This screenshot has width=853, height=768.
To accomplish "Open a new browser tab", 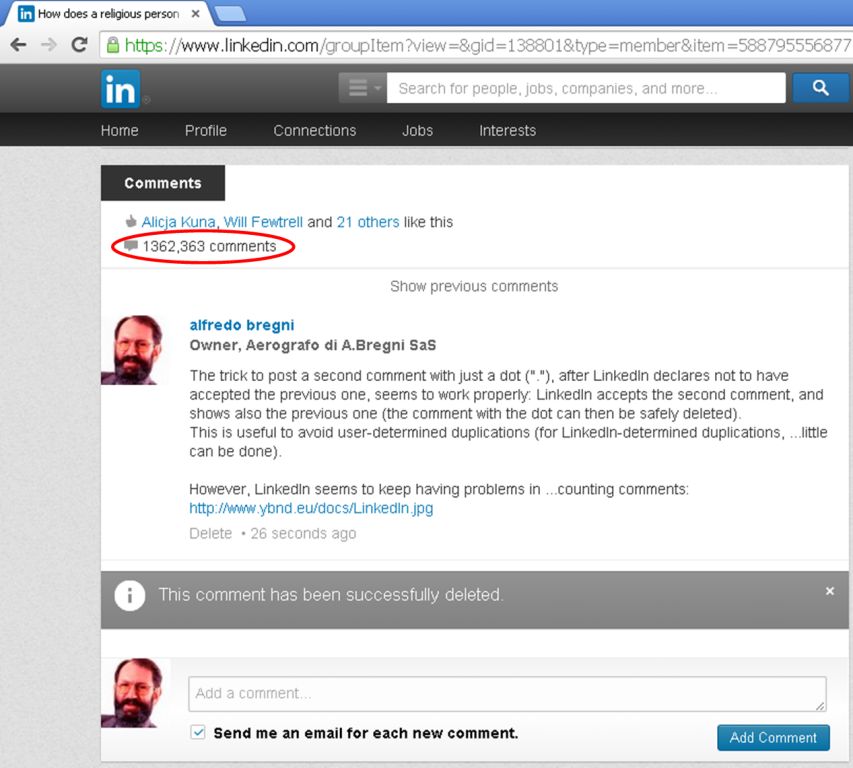I will (230, 14).
